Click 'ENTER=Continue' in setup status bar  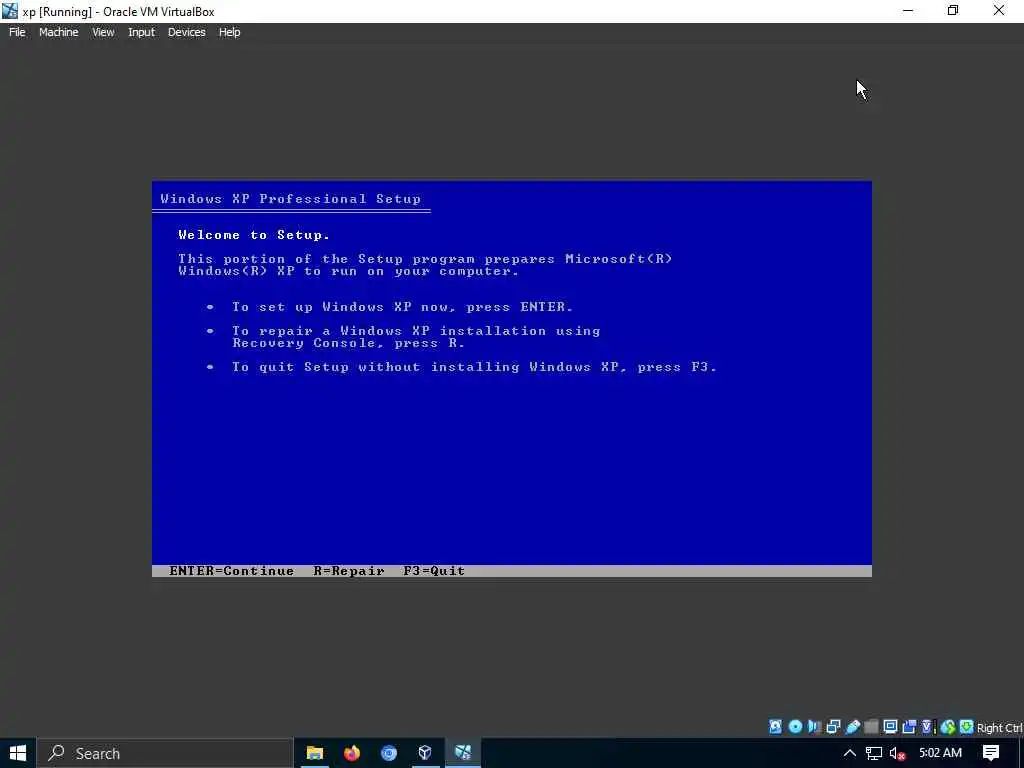231,570
